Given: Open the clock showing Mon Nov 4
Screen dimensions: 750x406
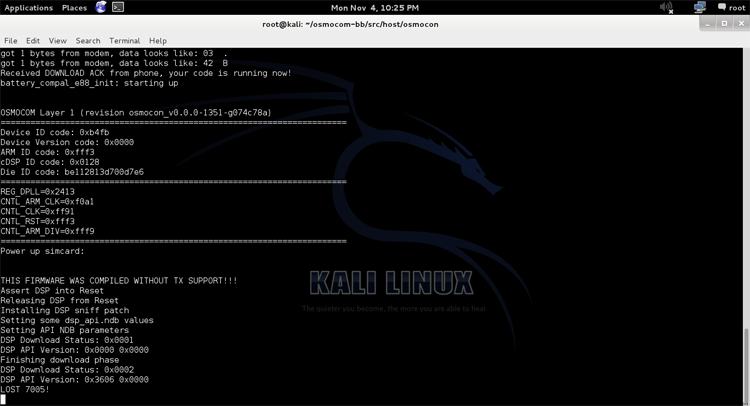Looking at the screenshot, I should click(x=375, y=8).
